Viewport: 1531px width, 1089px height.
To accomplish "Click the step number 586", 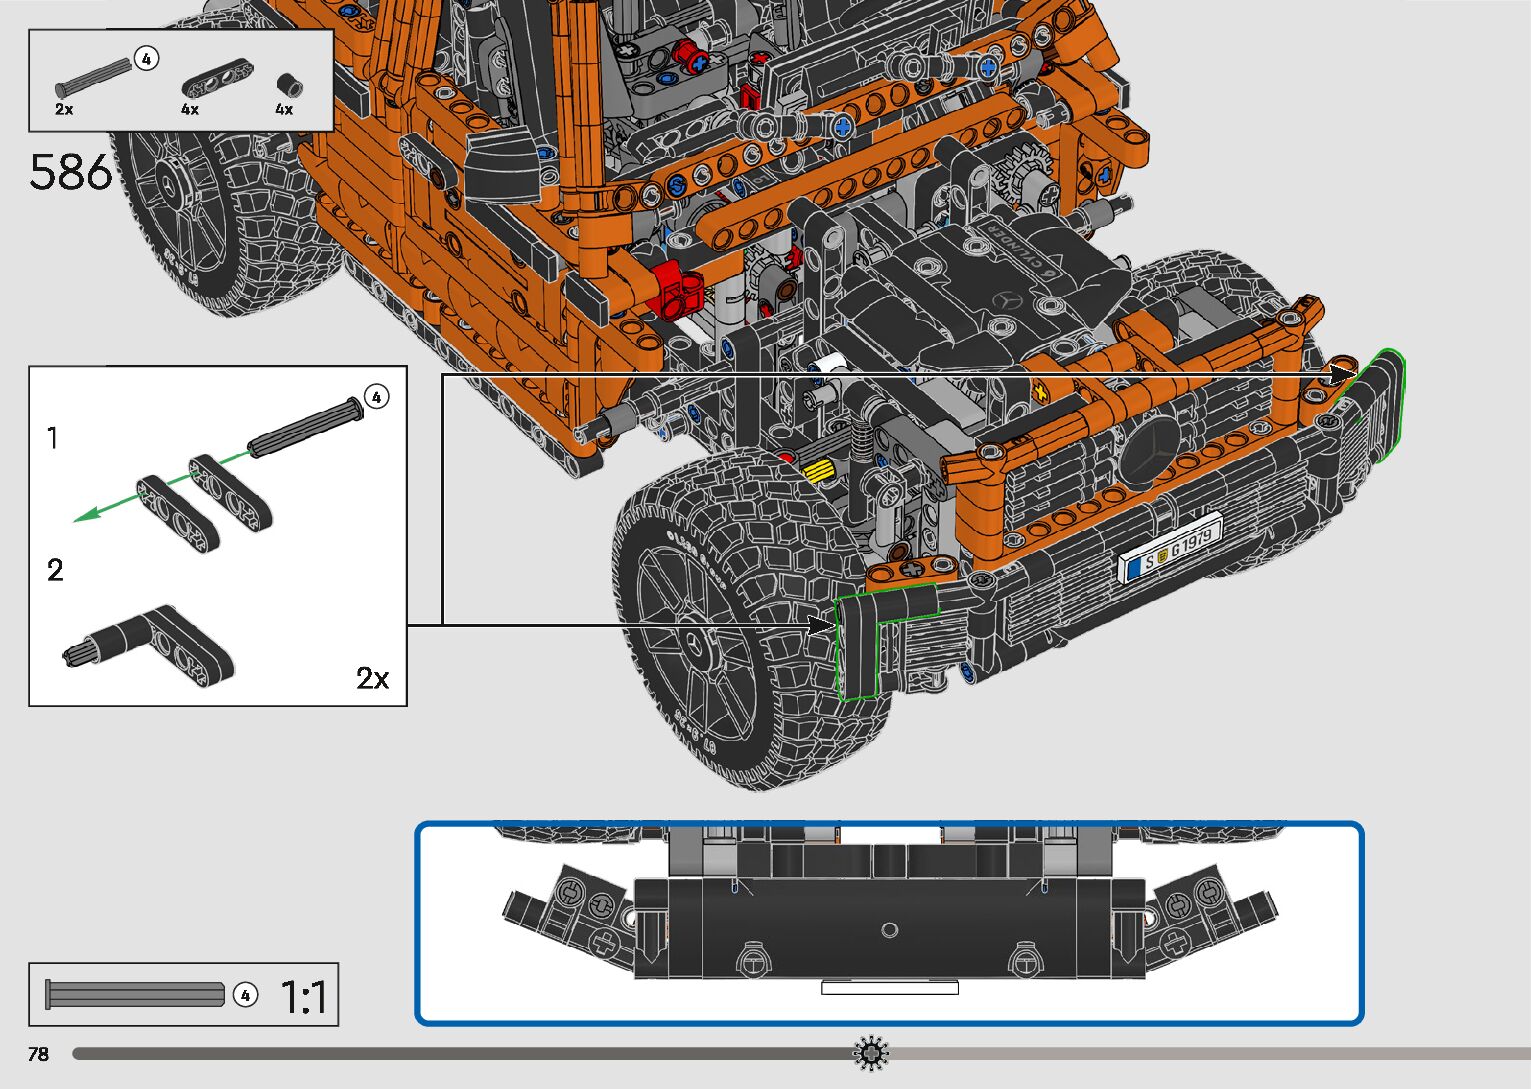I will pyautogui.click(x=71, y=172).
